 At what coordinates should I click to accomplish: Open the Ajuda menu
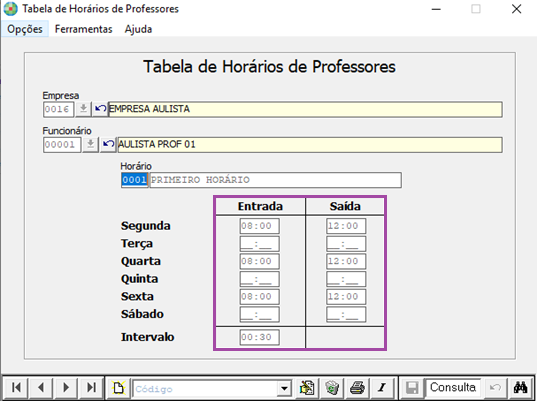coord(138,29)
